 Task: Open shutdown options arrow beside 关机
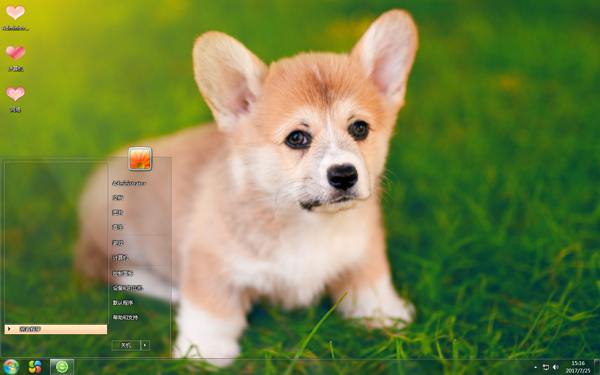[x=145, y=345]
